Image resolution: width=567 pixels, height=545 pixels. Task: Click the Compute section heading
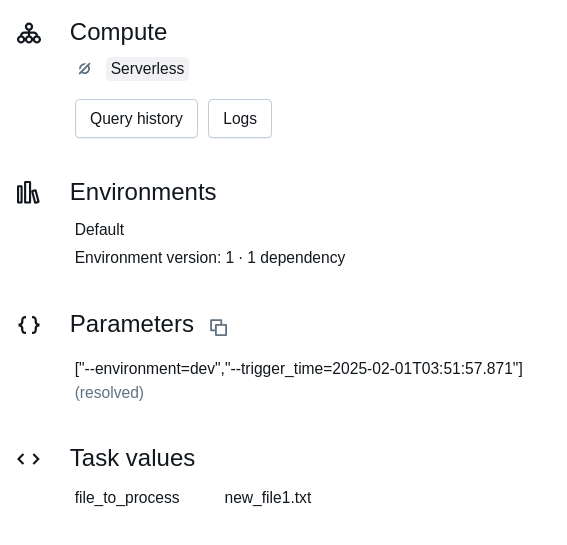118,32
